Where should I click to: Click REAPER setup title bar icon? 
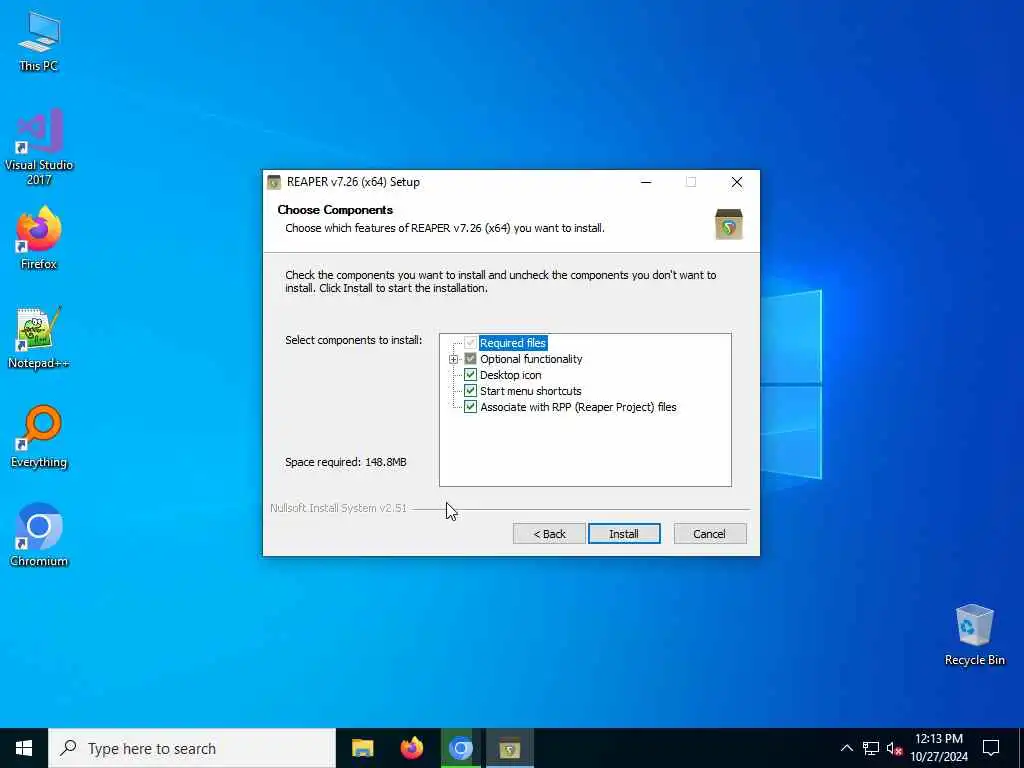[274, 182]
